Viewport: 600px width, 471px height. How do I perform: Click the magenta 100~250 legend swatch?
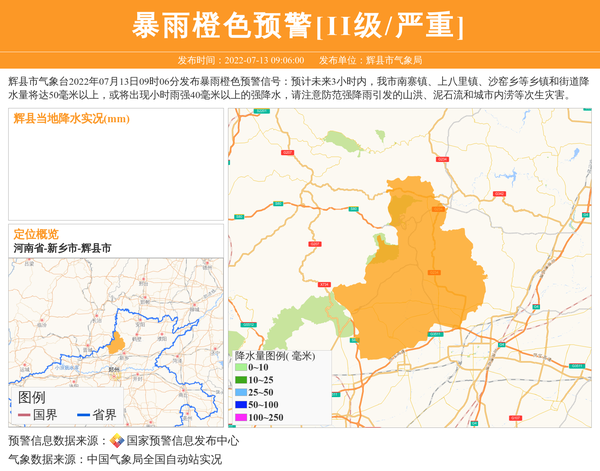click(x=240, y=417)
